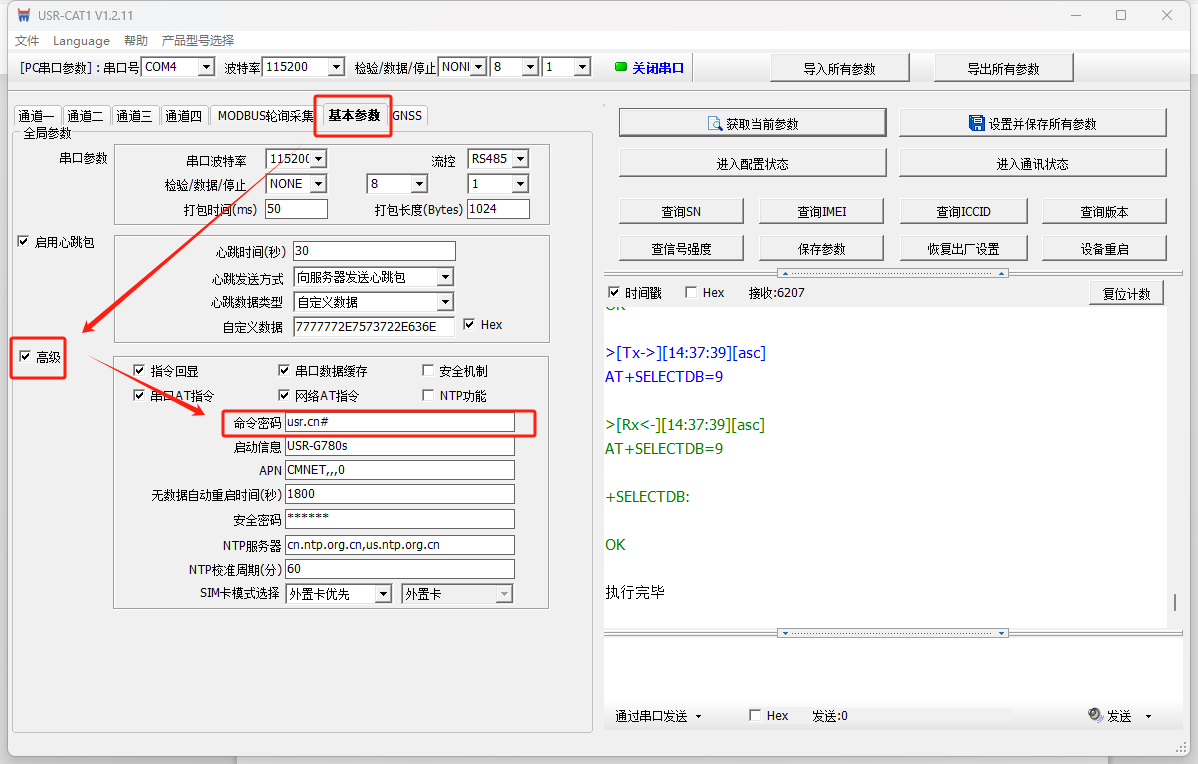Click the green LED serial port status icon
The image size is (1198, 764).
point(621,68)
